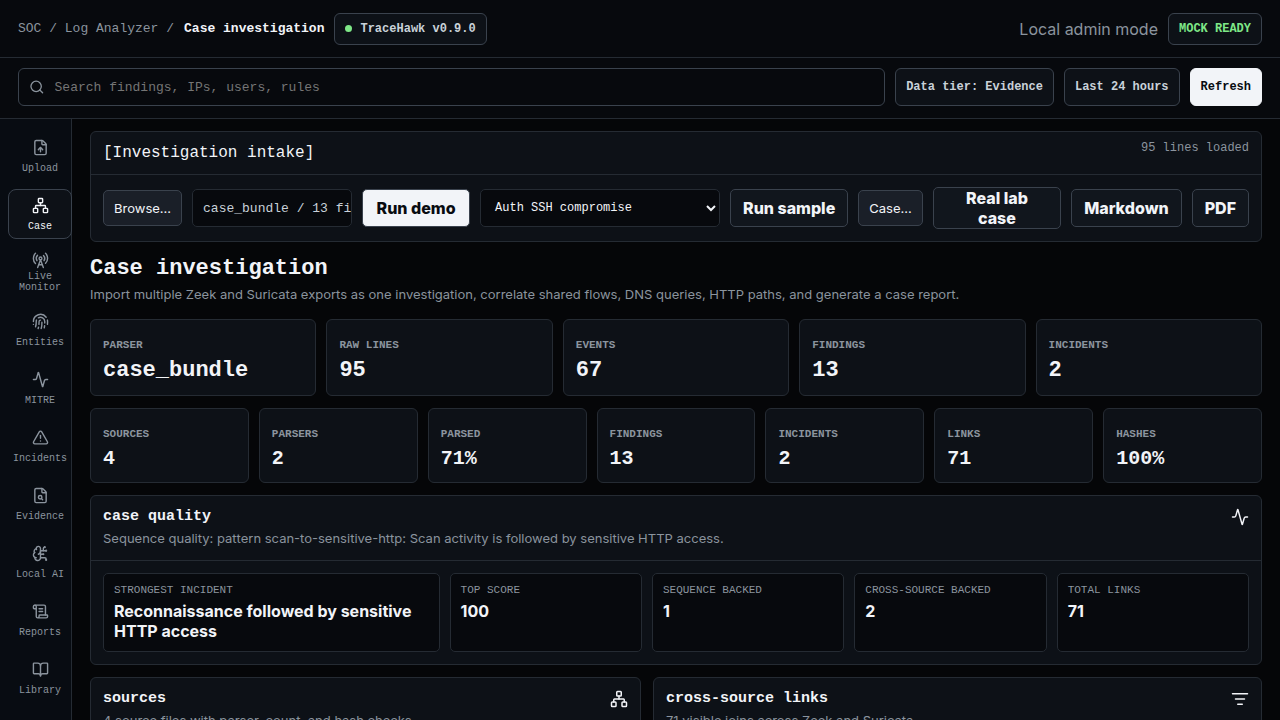The height and width of the screenshot is (720, 1280).
Task: Click the STRONGEST INCIDENT card
Action: (271, 612)
